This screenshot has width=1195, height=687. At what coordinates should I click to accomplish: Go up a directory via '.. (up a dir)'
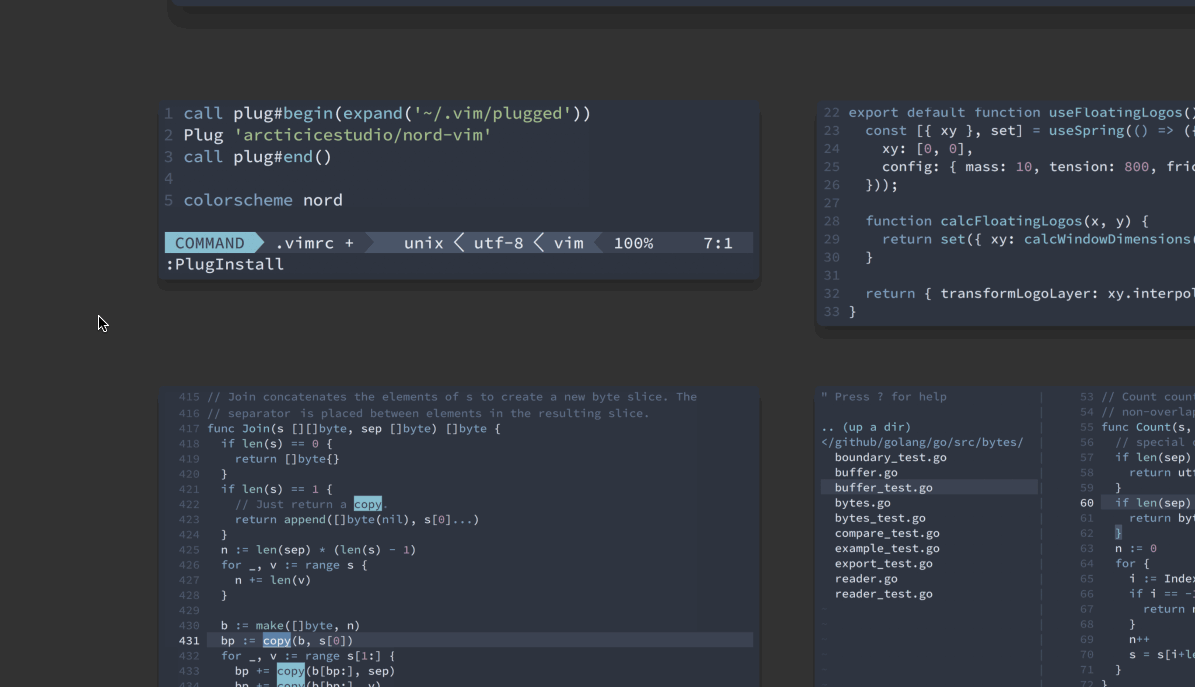pos(866,427)
